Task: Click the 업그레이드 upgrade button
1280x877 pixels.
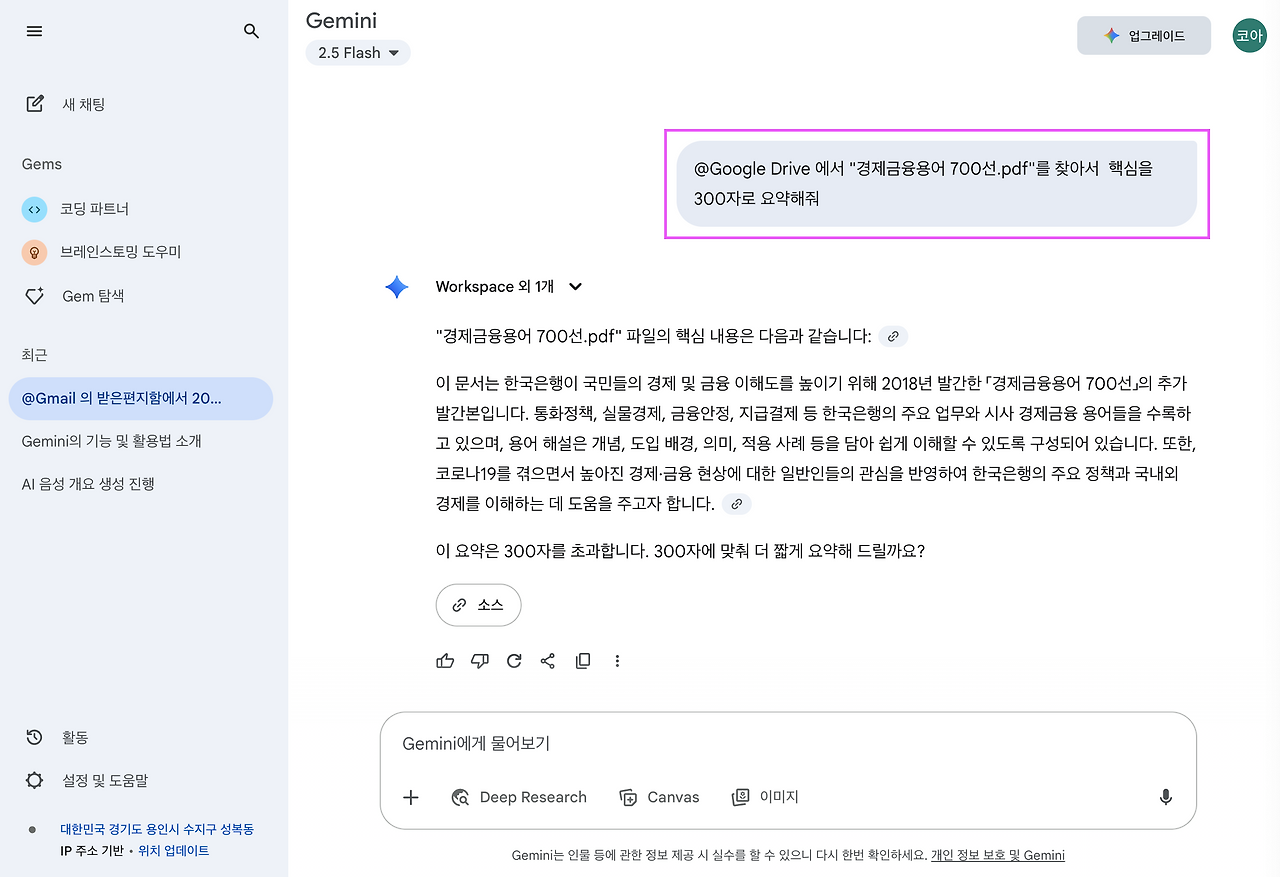Action: 1144,36
